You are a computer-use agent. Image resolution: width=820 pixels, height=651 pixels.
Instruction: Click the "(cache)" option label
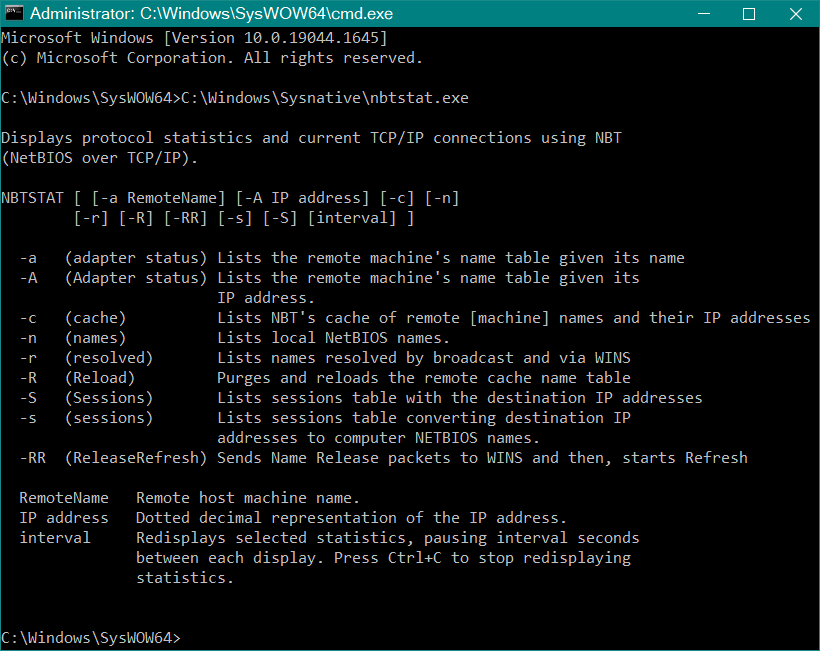pyautogui.click(x=96, y=318)
